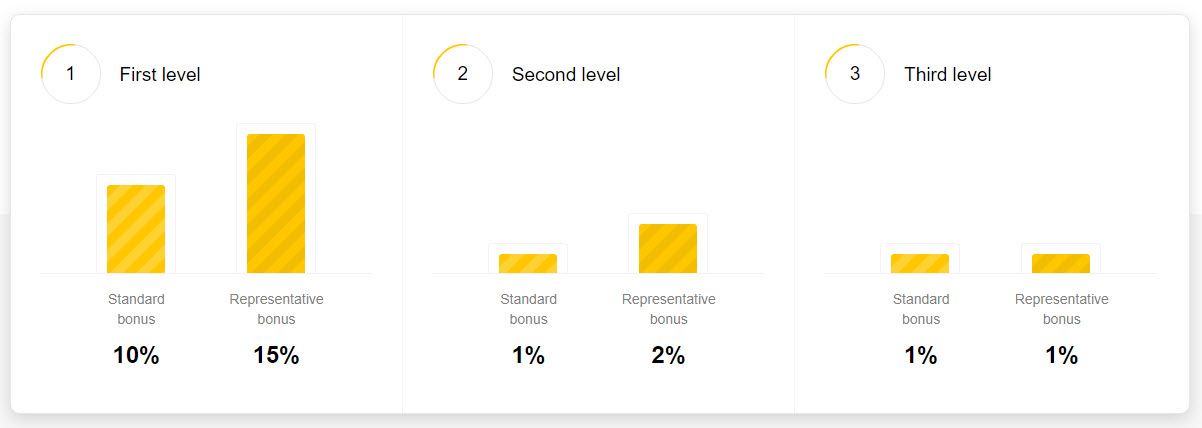The width and height of the screenshot is (1202, 428).
Task: Click Standard bonus label under Third level
Action: point(921,309)
